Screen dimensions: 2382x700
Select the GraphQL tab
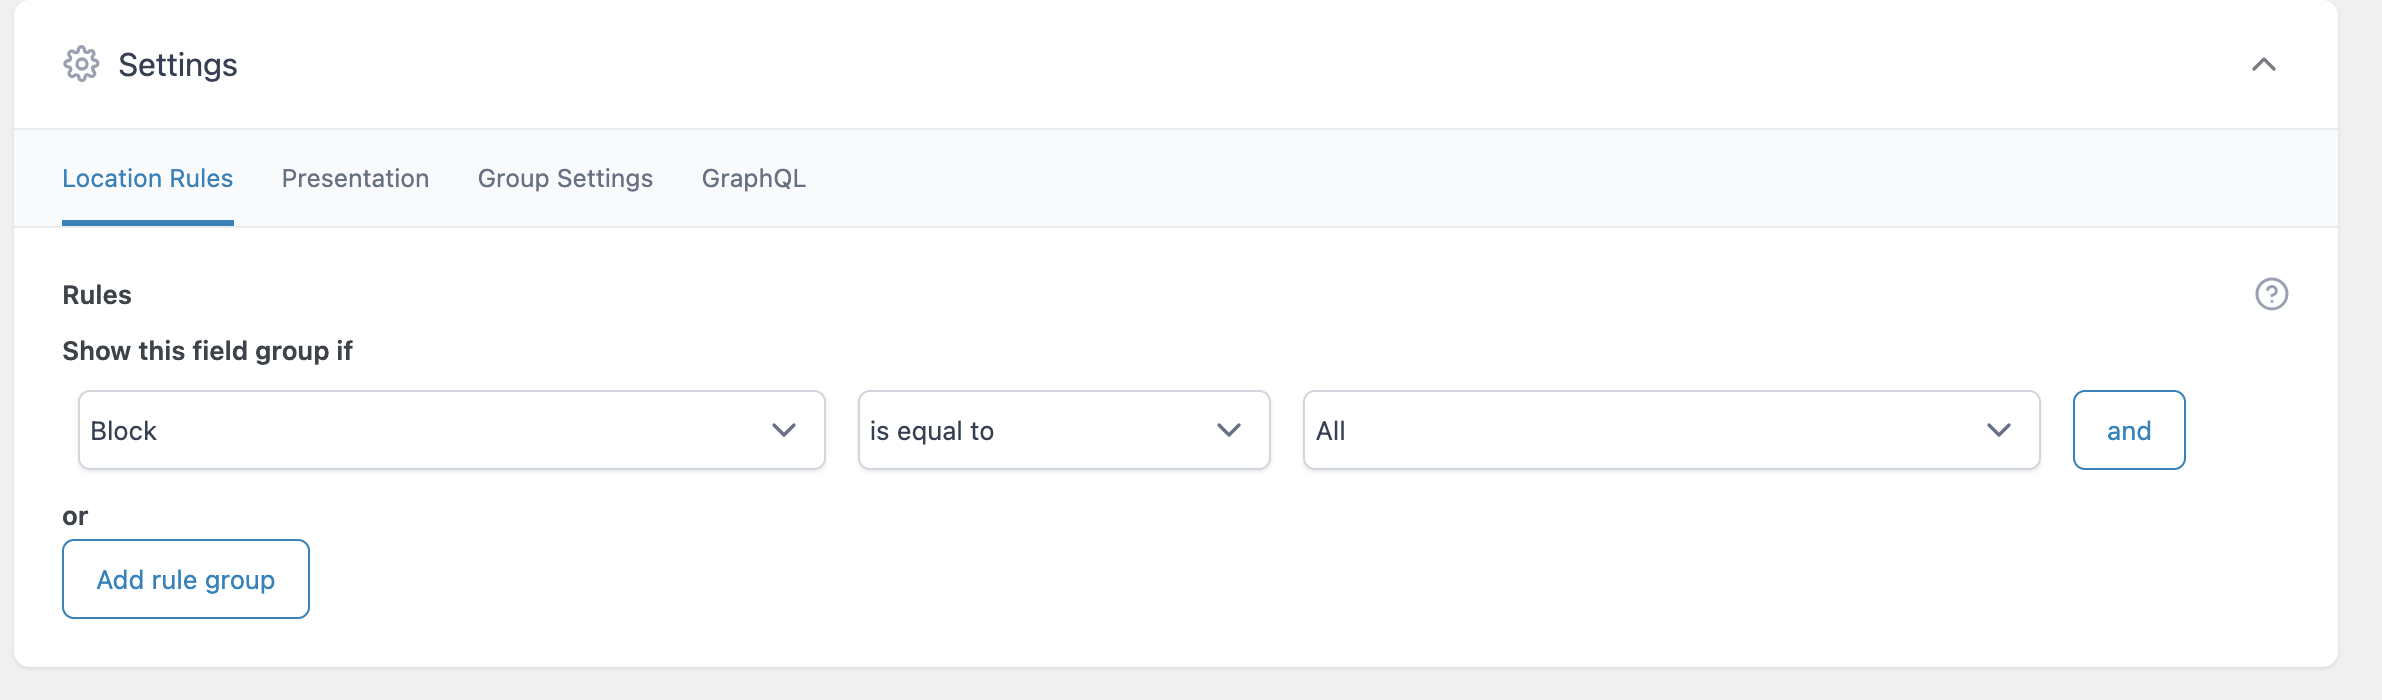click(x=754, y=178)
